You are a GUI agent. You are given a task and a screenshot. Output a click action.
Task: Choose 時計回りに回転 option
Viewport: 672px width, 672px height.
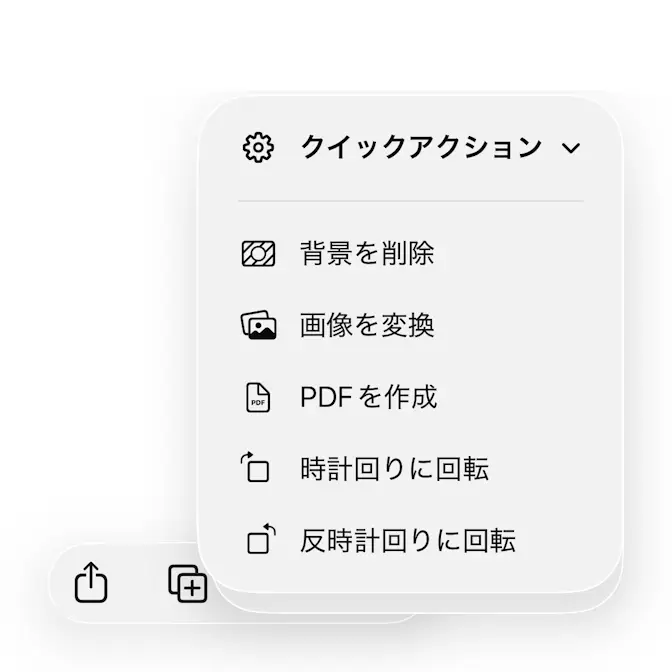pos(394,469)
